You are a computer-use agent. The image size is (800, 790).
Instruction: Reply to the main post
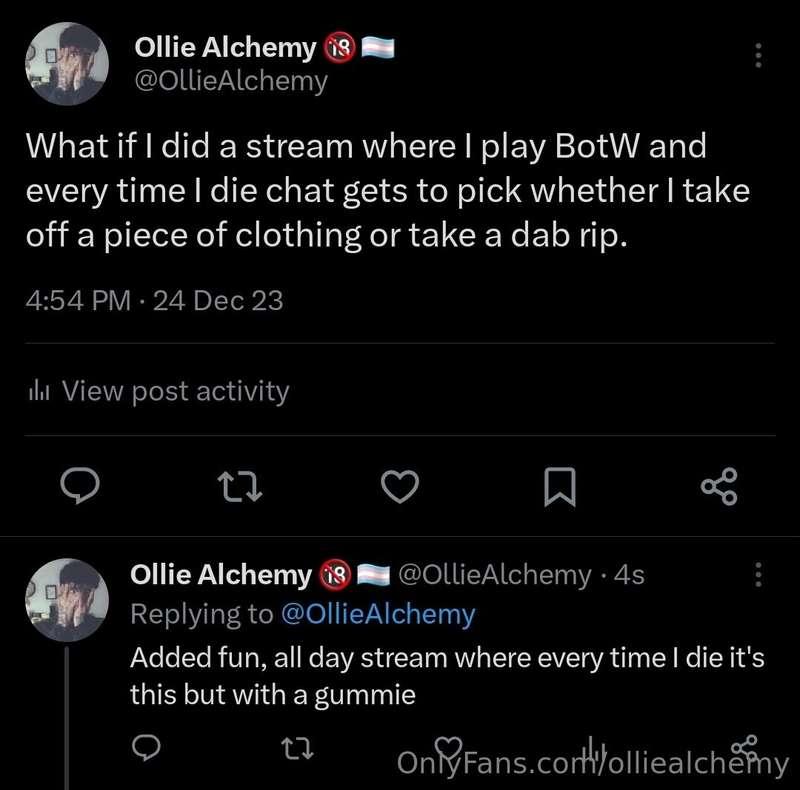(78, 487)
